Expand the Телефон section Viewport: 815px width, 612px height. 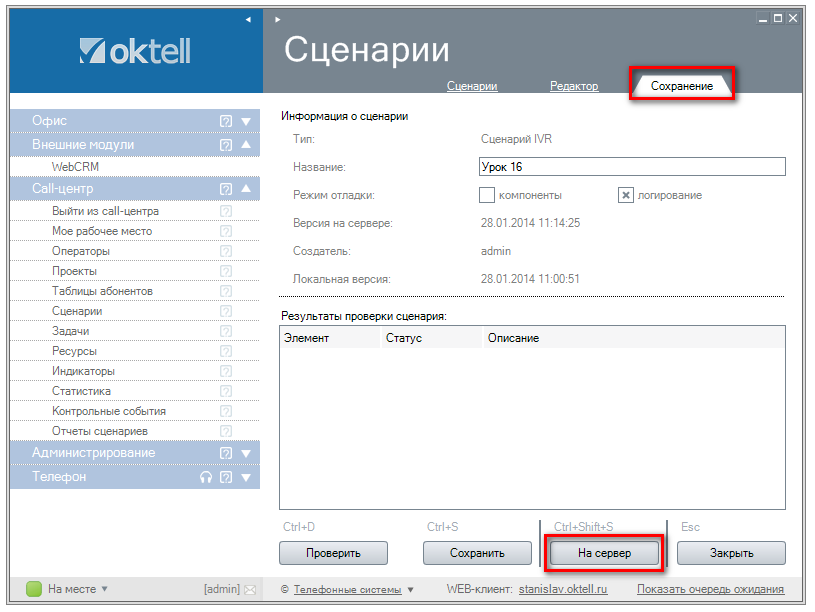pos(245,477)
